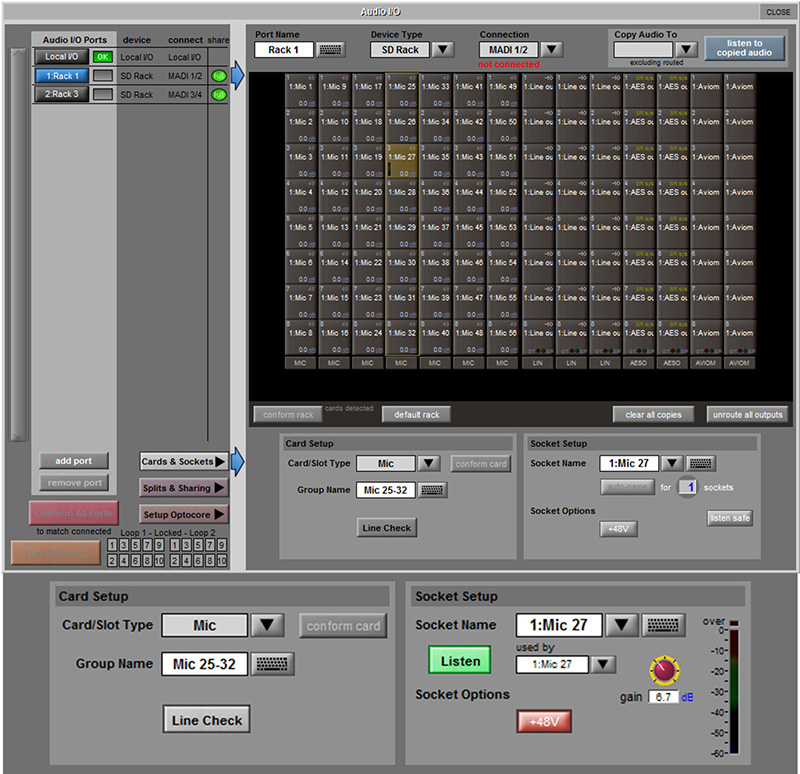Open Socket Name dropdown in enlarged Socket Setup
The image size is (800, 774).
tap(621, 625)
